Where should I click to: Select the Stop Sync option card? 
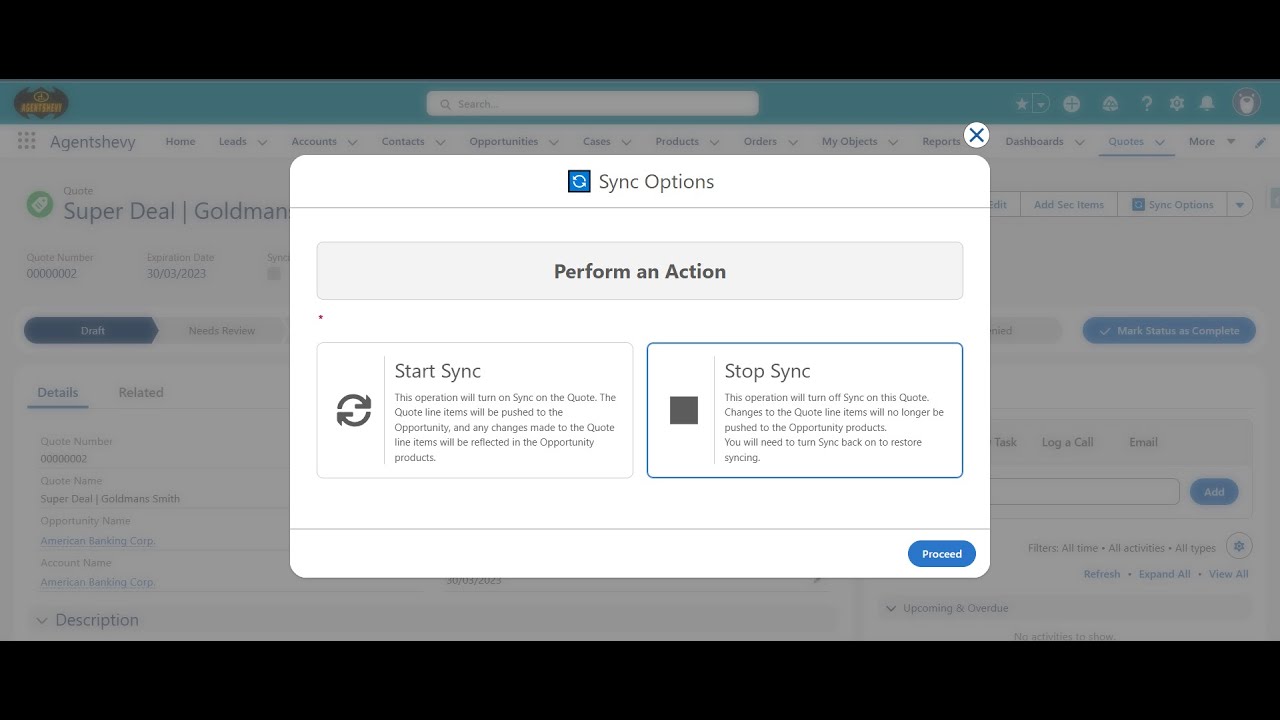point(805,410)
